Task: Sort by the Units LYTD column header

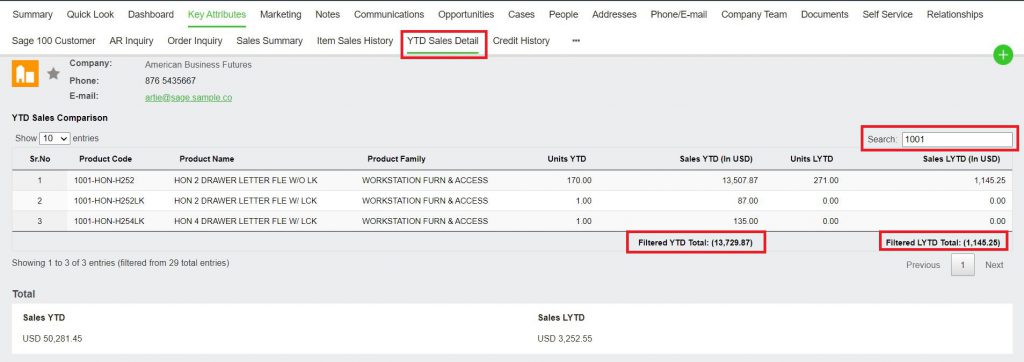Action: (x=811, y=159)
